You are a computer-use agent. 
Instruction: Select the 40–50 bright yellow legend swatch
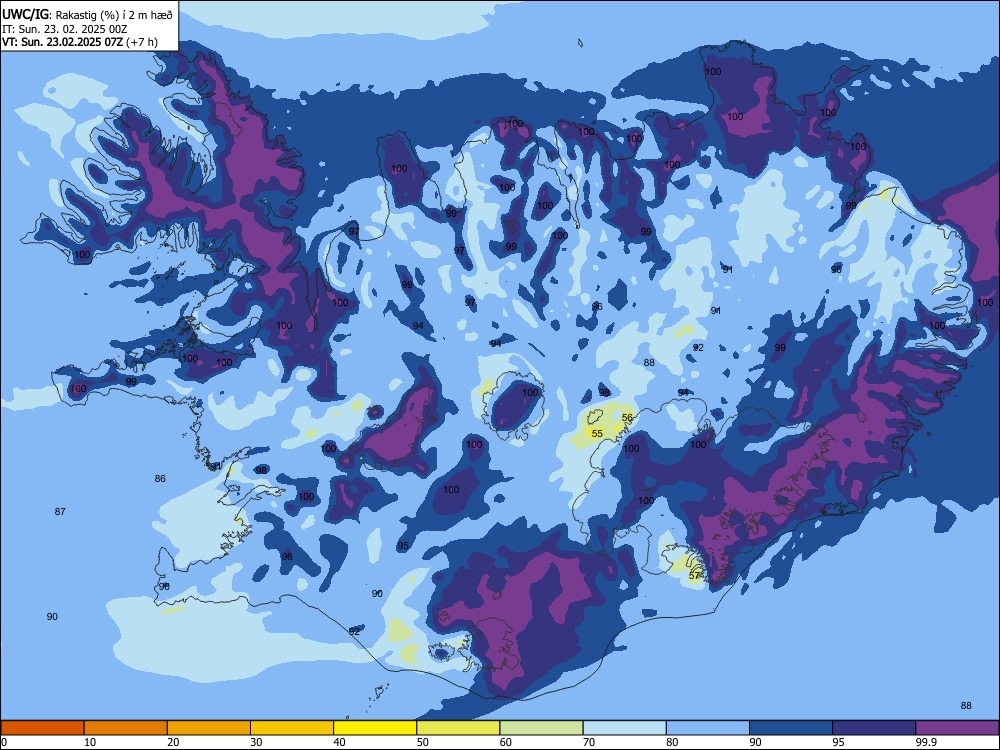coord(375,728)
